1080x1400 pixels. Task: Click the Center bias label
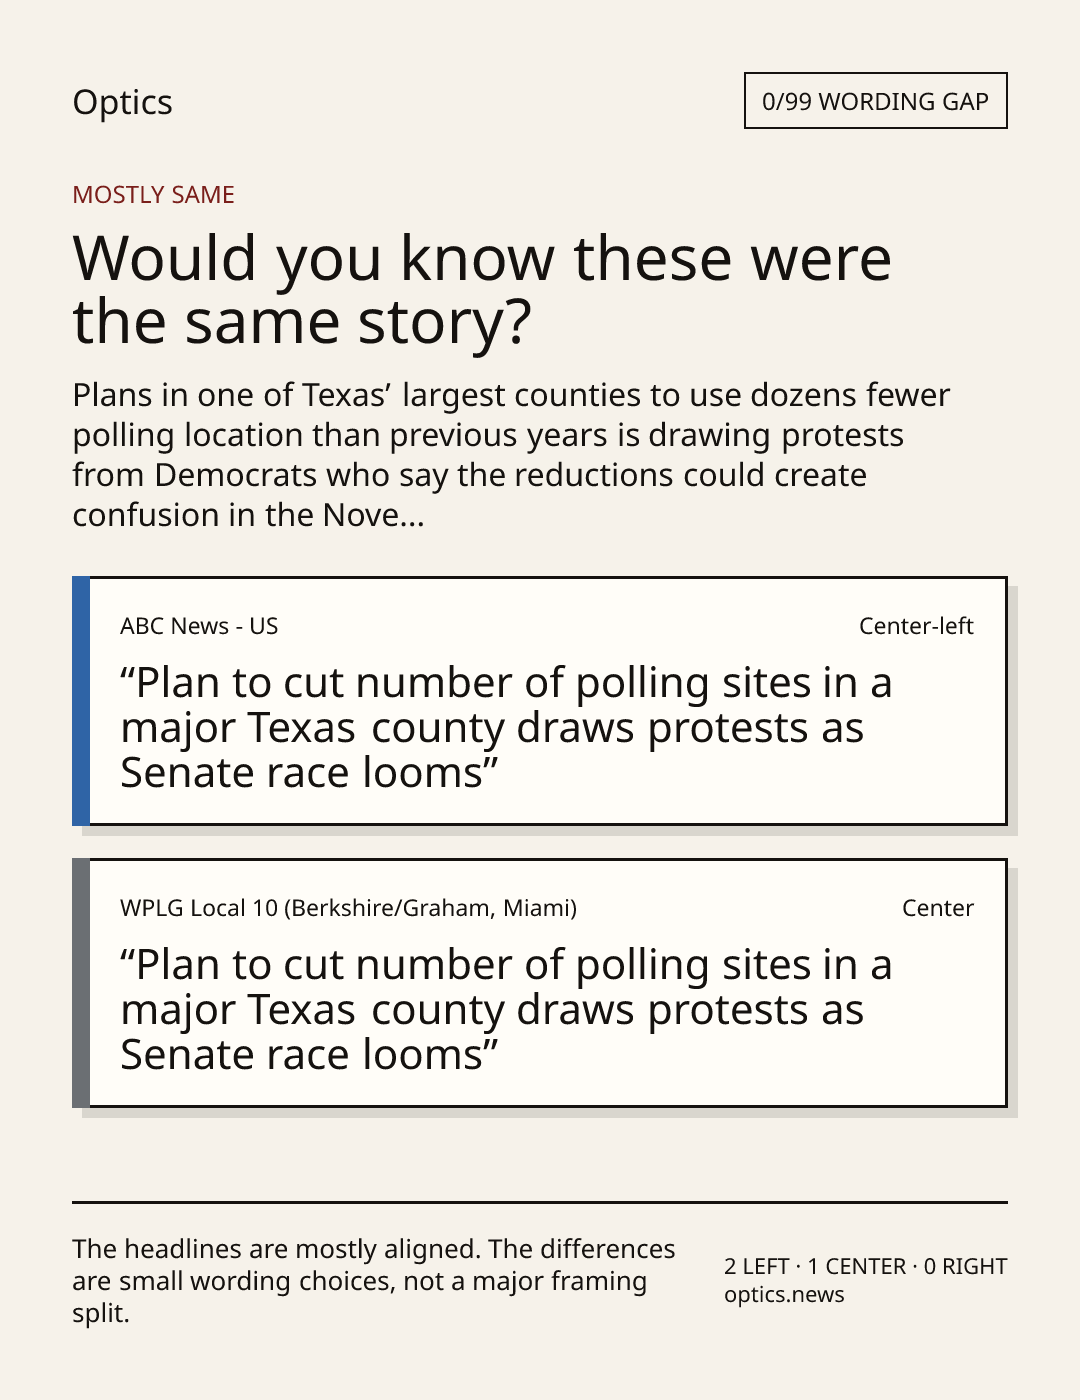pos(938,908)
